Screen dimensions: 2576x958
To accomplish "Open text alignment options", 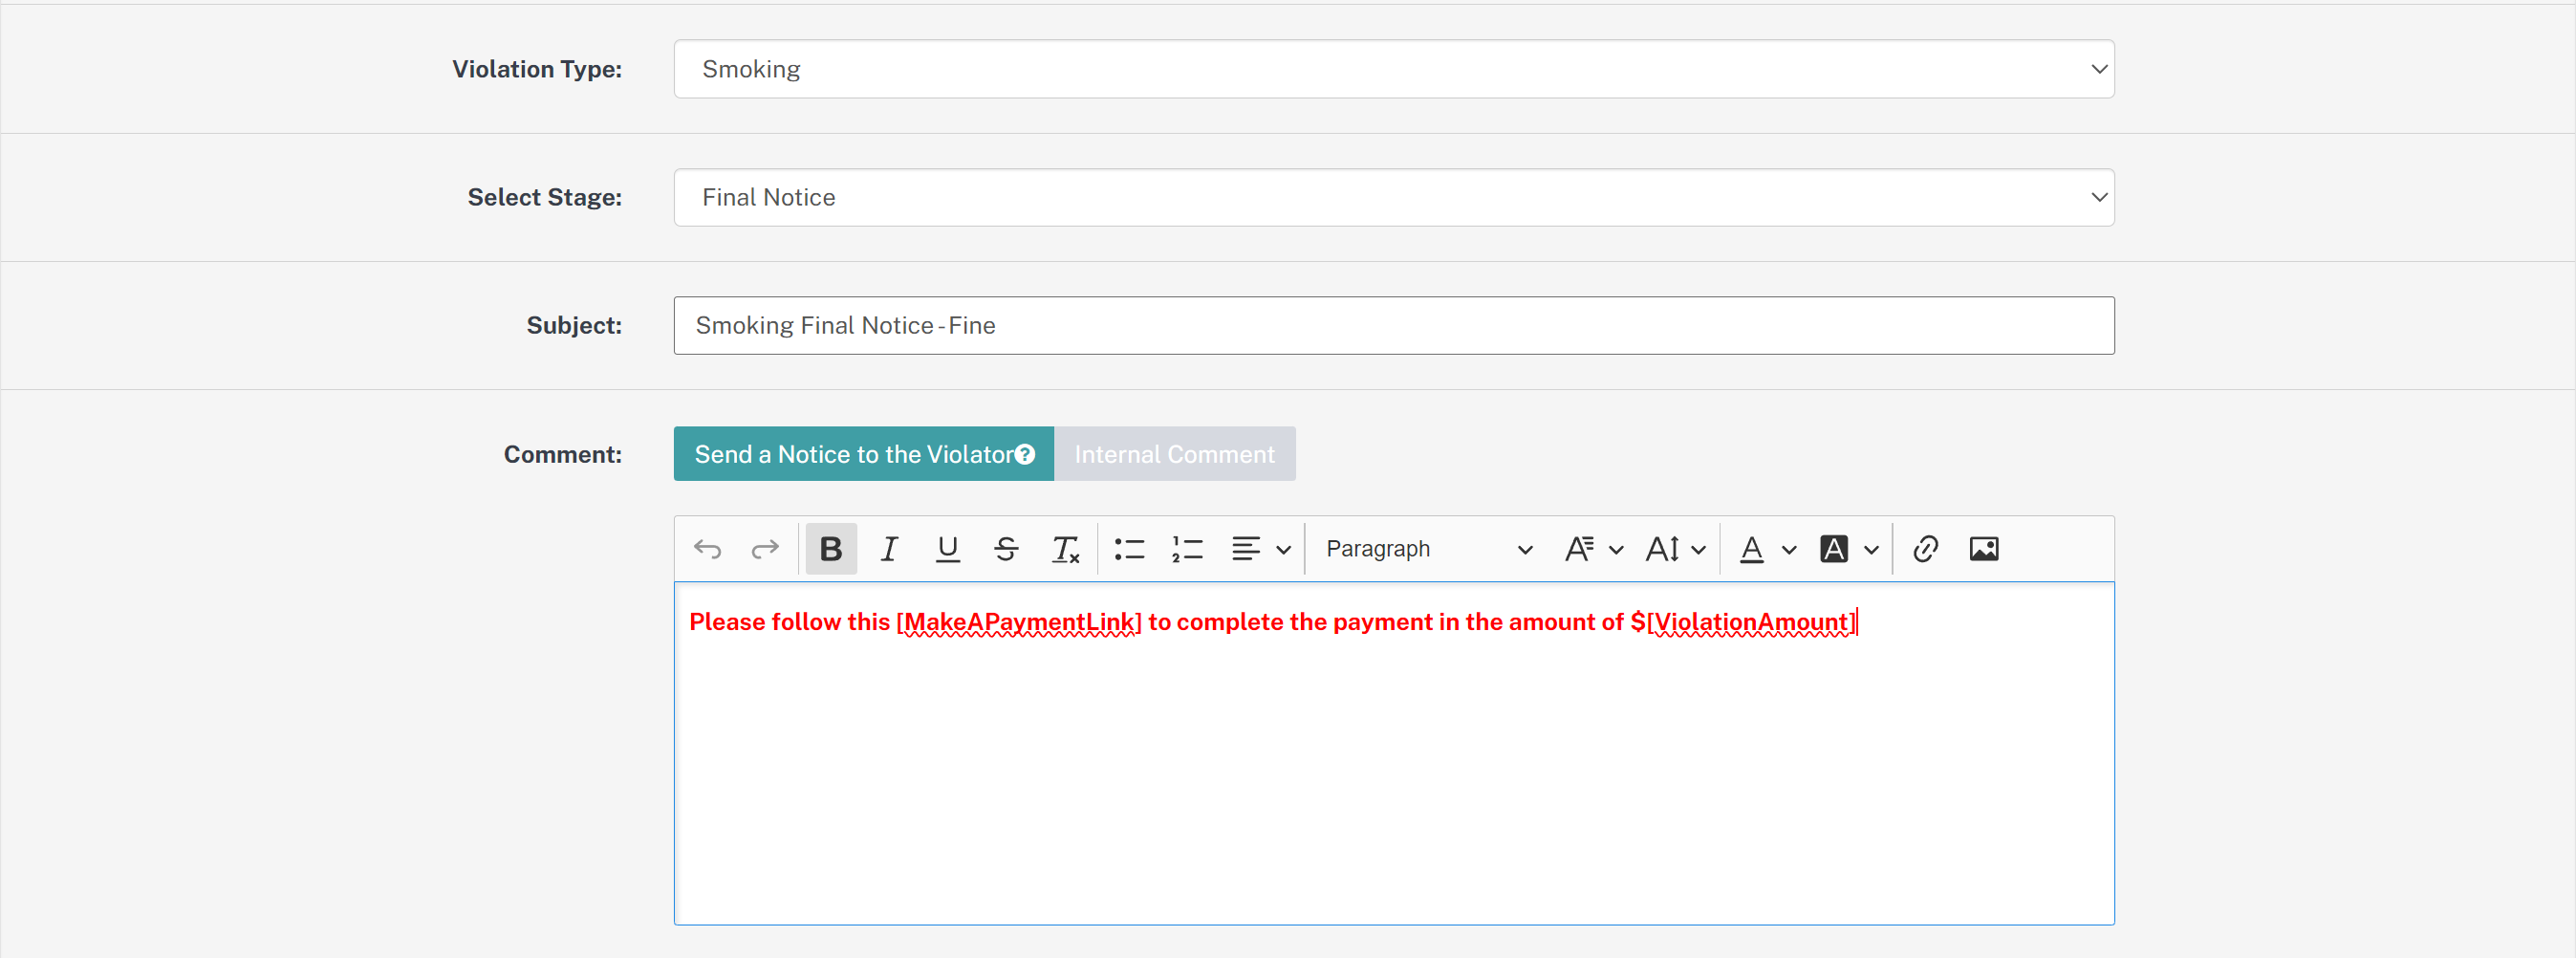I will tap(1246, 549).
